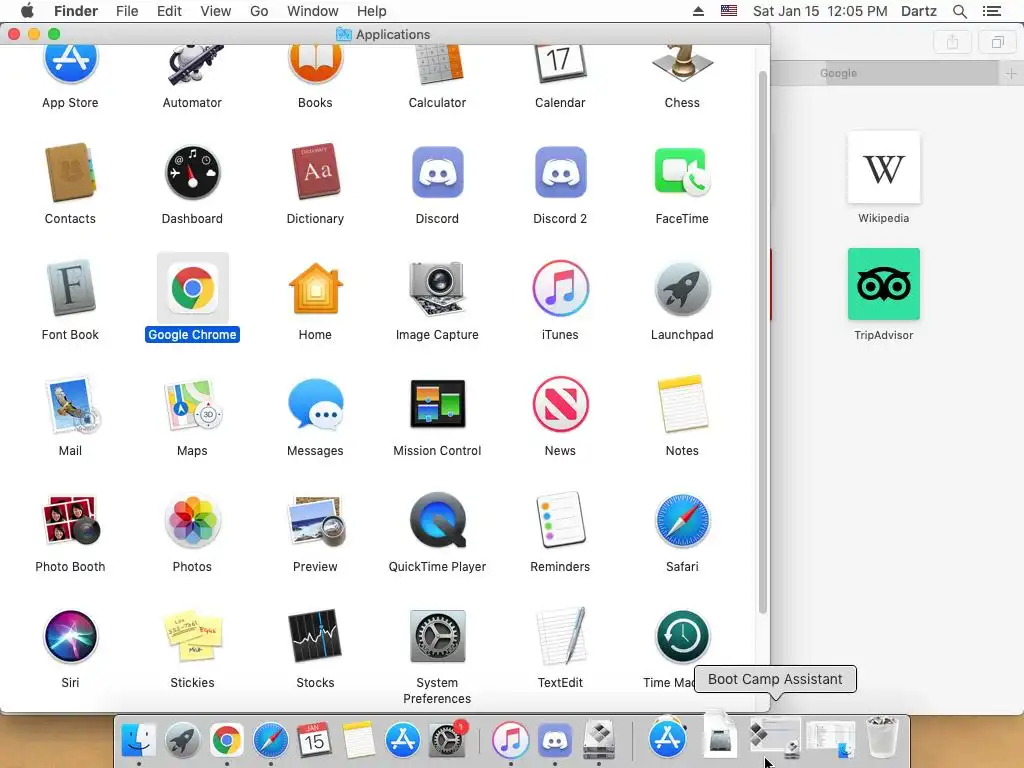The width and height of the screenshot is (1024, 768).
Task: Select the Time Machine app icon
Action: point(682,636)
